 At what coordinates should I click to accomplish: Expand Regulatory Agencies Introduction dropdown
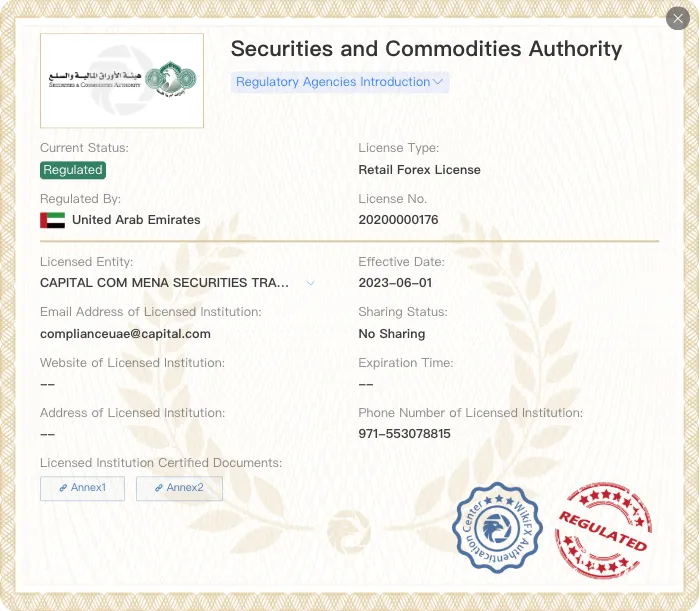(340, 82)
